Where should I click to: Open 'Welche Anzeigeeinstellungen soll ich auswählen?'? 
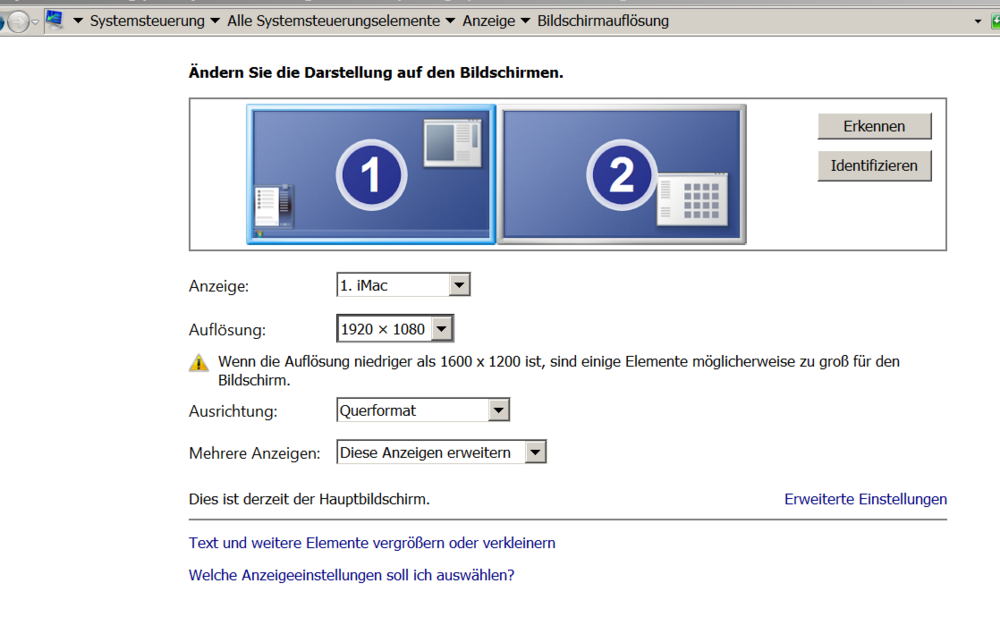[350, 575]
